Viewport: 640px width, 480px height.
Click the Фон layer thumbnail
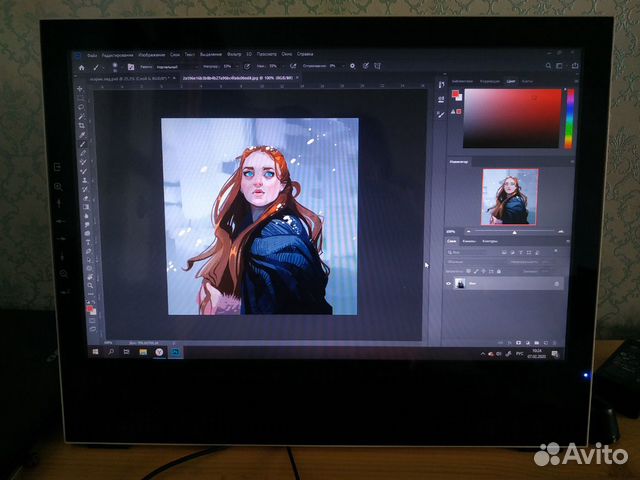460,283
